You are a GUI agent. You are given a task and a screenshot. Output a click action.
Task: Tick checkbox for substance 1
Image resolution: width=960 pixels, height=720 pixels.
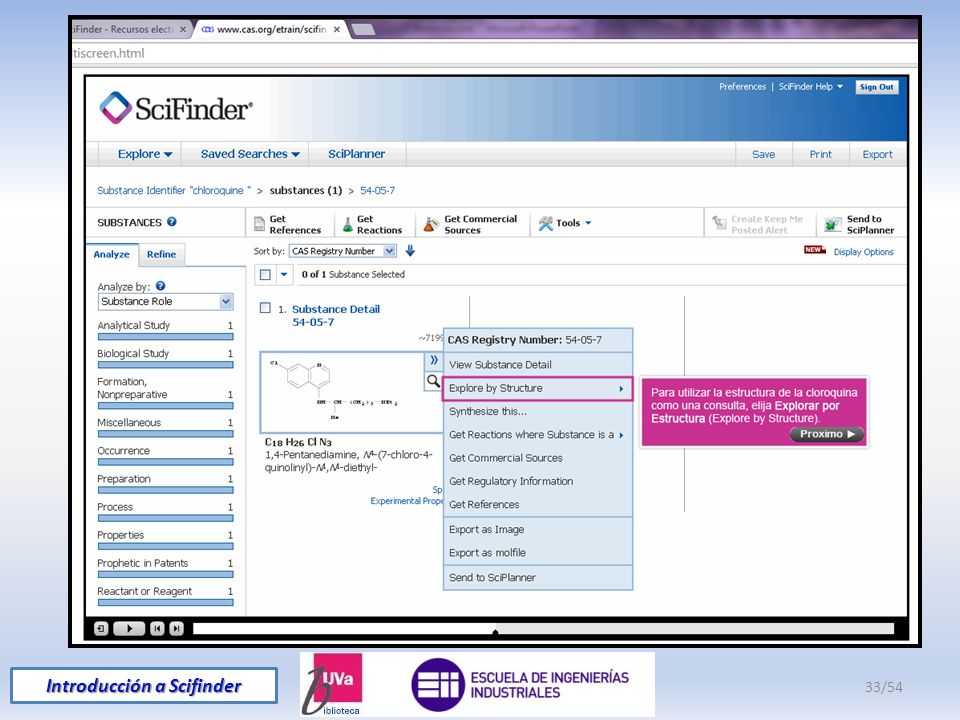coord(265,308)
